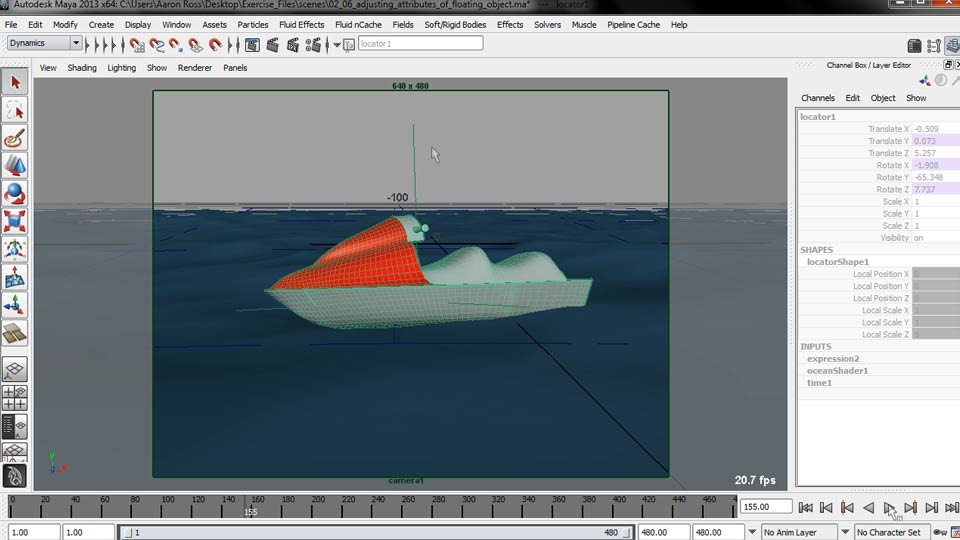Viewport: 960px width, 540px height.
Task: Activate the Soft Modification tool
Action: click(x=15, y=277)
